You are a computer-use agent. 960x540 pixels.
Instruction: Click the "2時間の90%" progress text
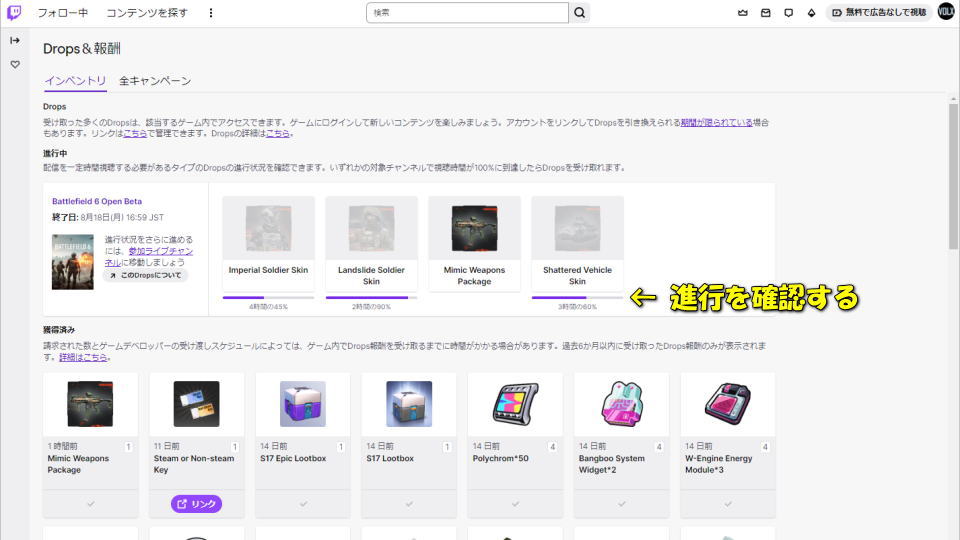[371, 307]
